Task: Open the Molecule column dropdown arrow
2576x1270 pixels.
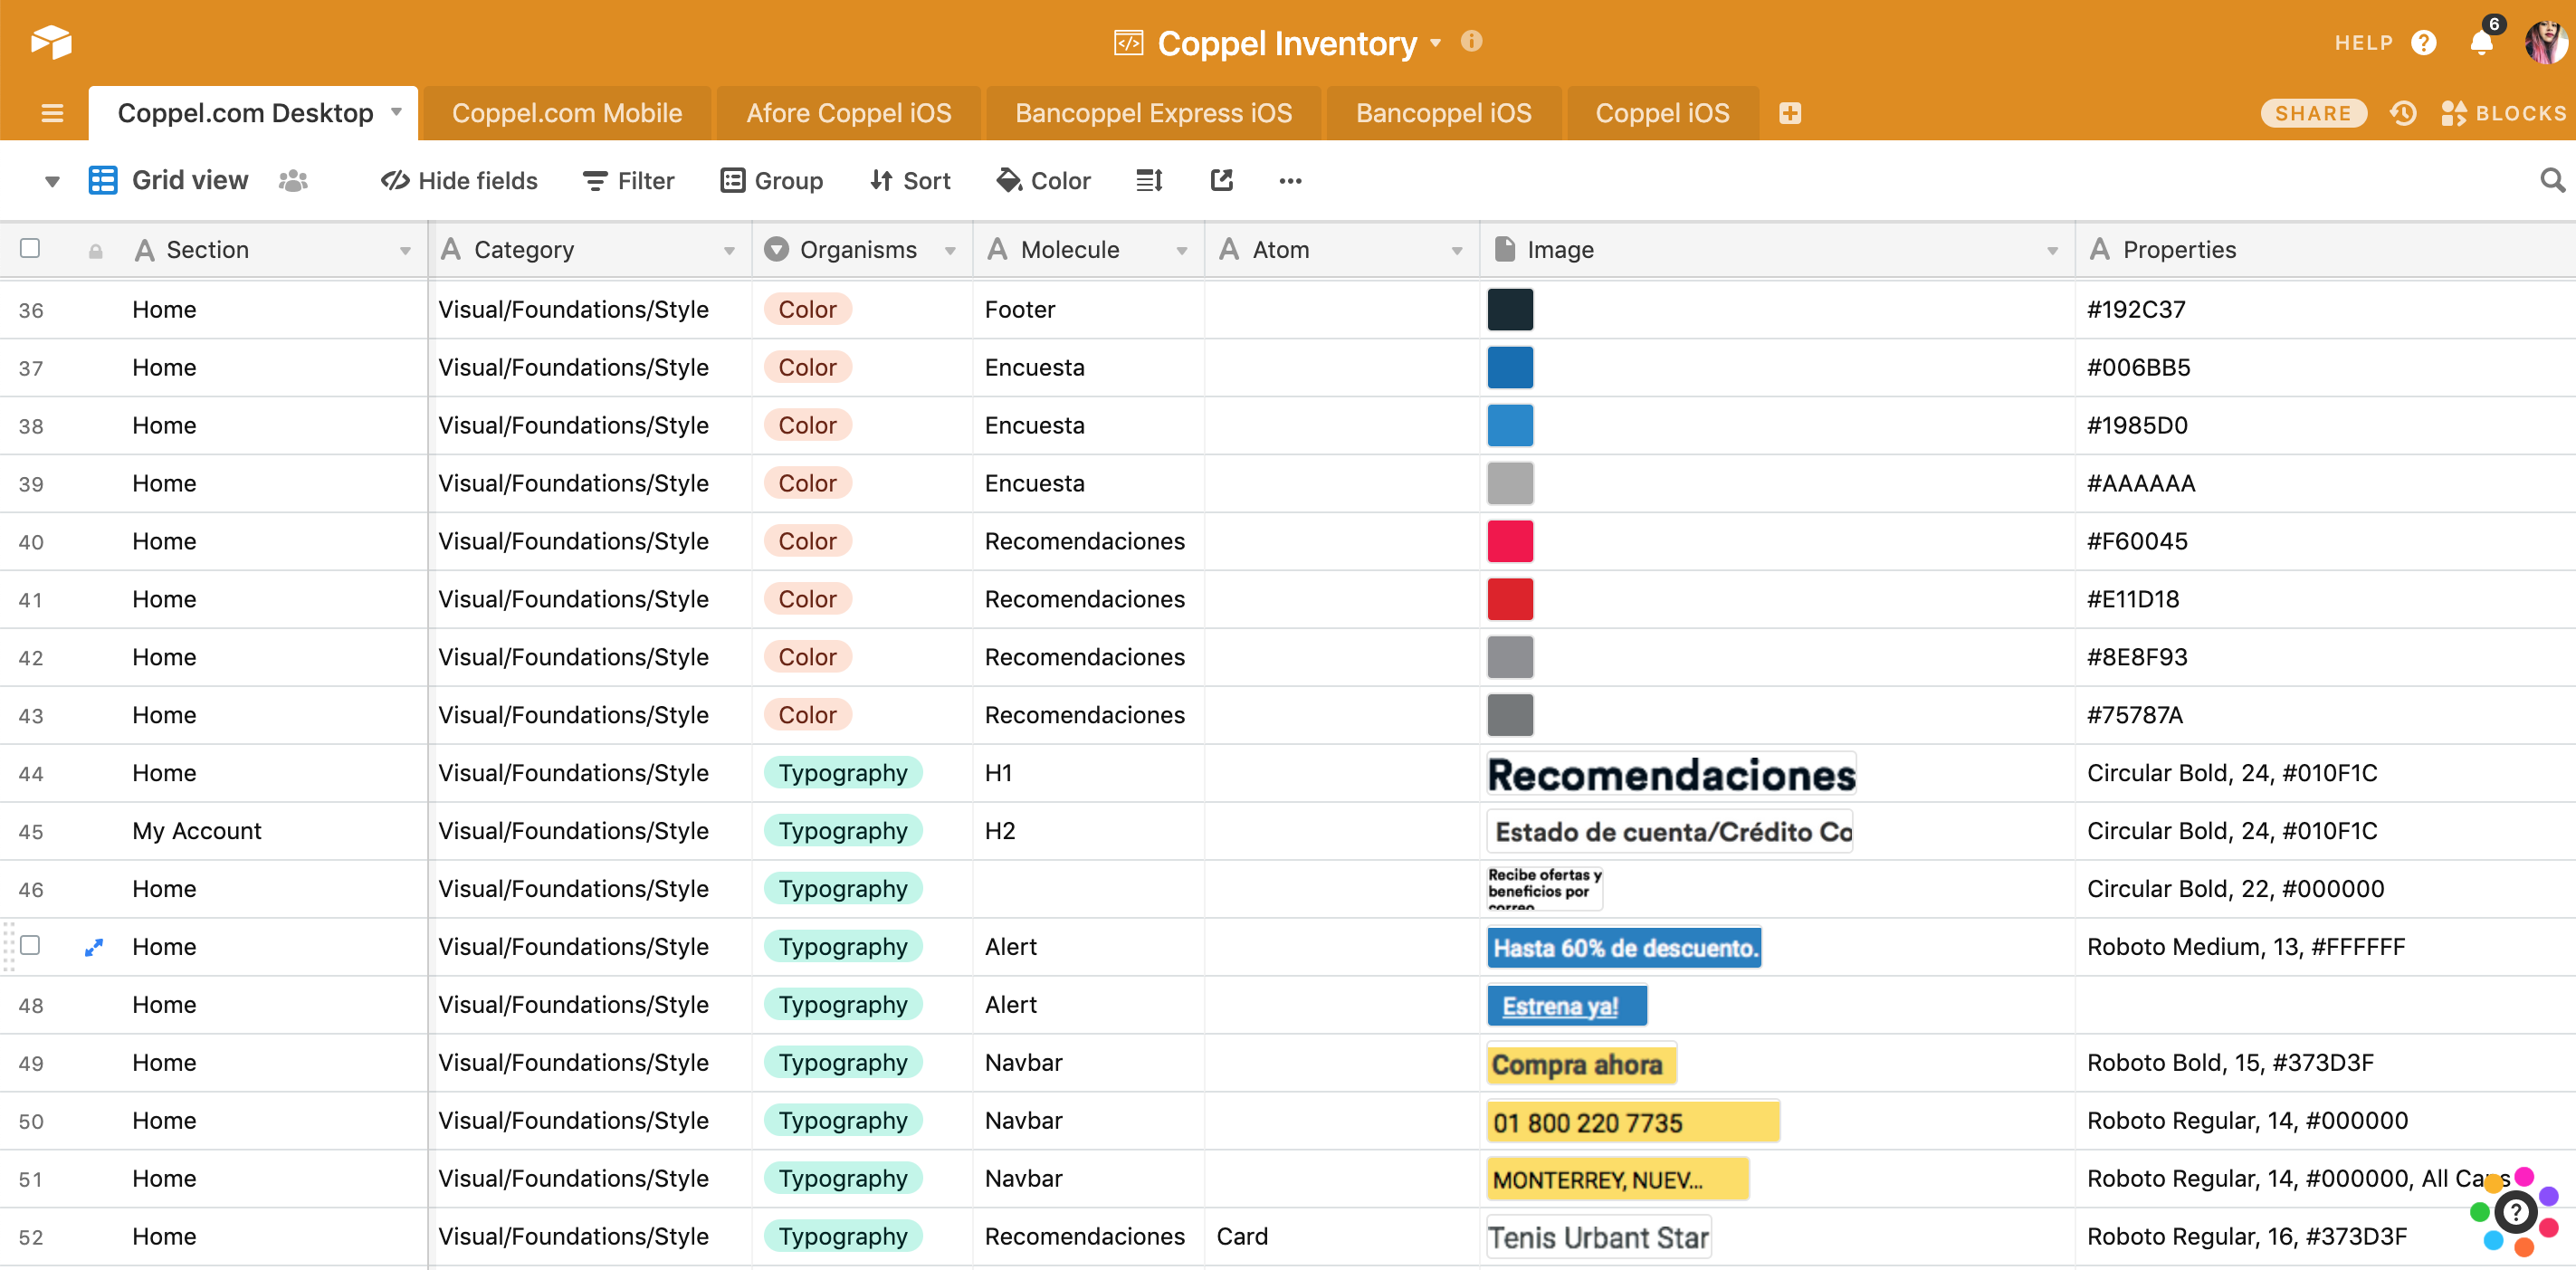Action: [x=1182, y=250]
